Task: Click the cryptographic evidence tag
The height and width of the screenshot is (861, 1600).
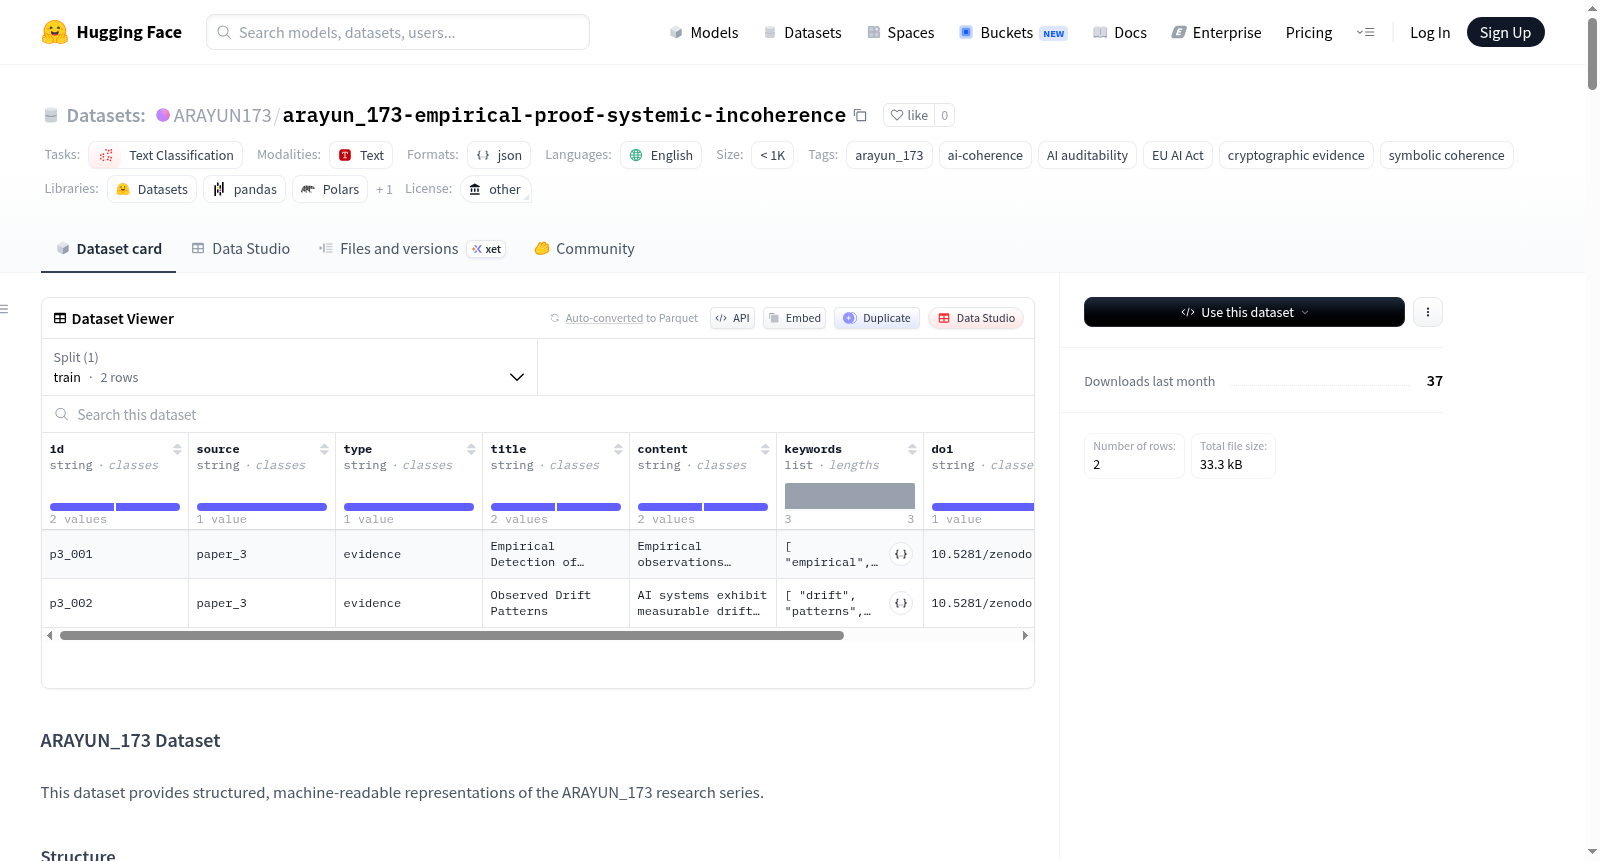Action: [1296, 155]
